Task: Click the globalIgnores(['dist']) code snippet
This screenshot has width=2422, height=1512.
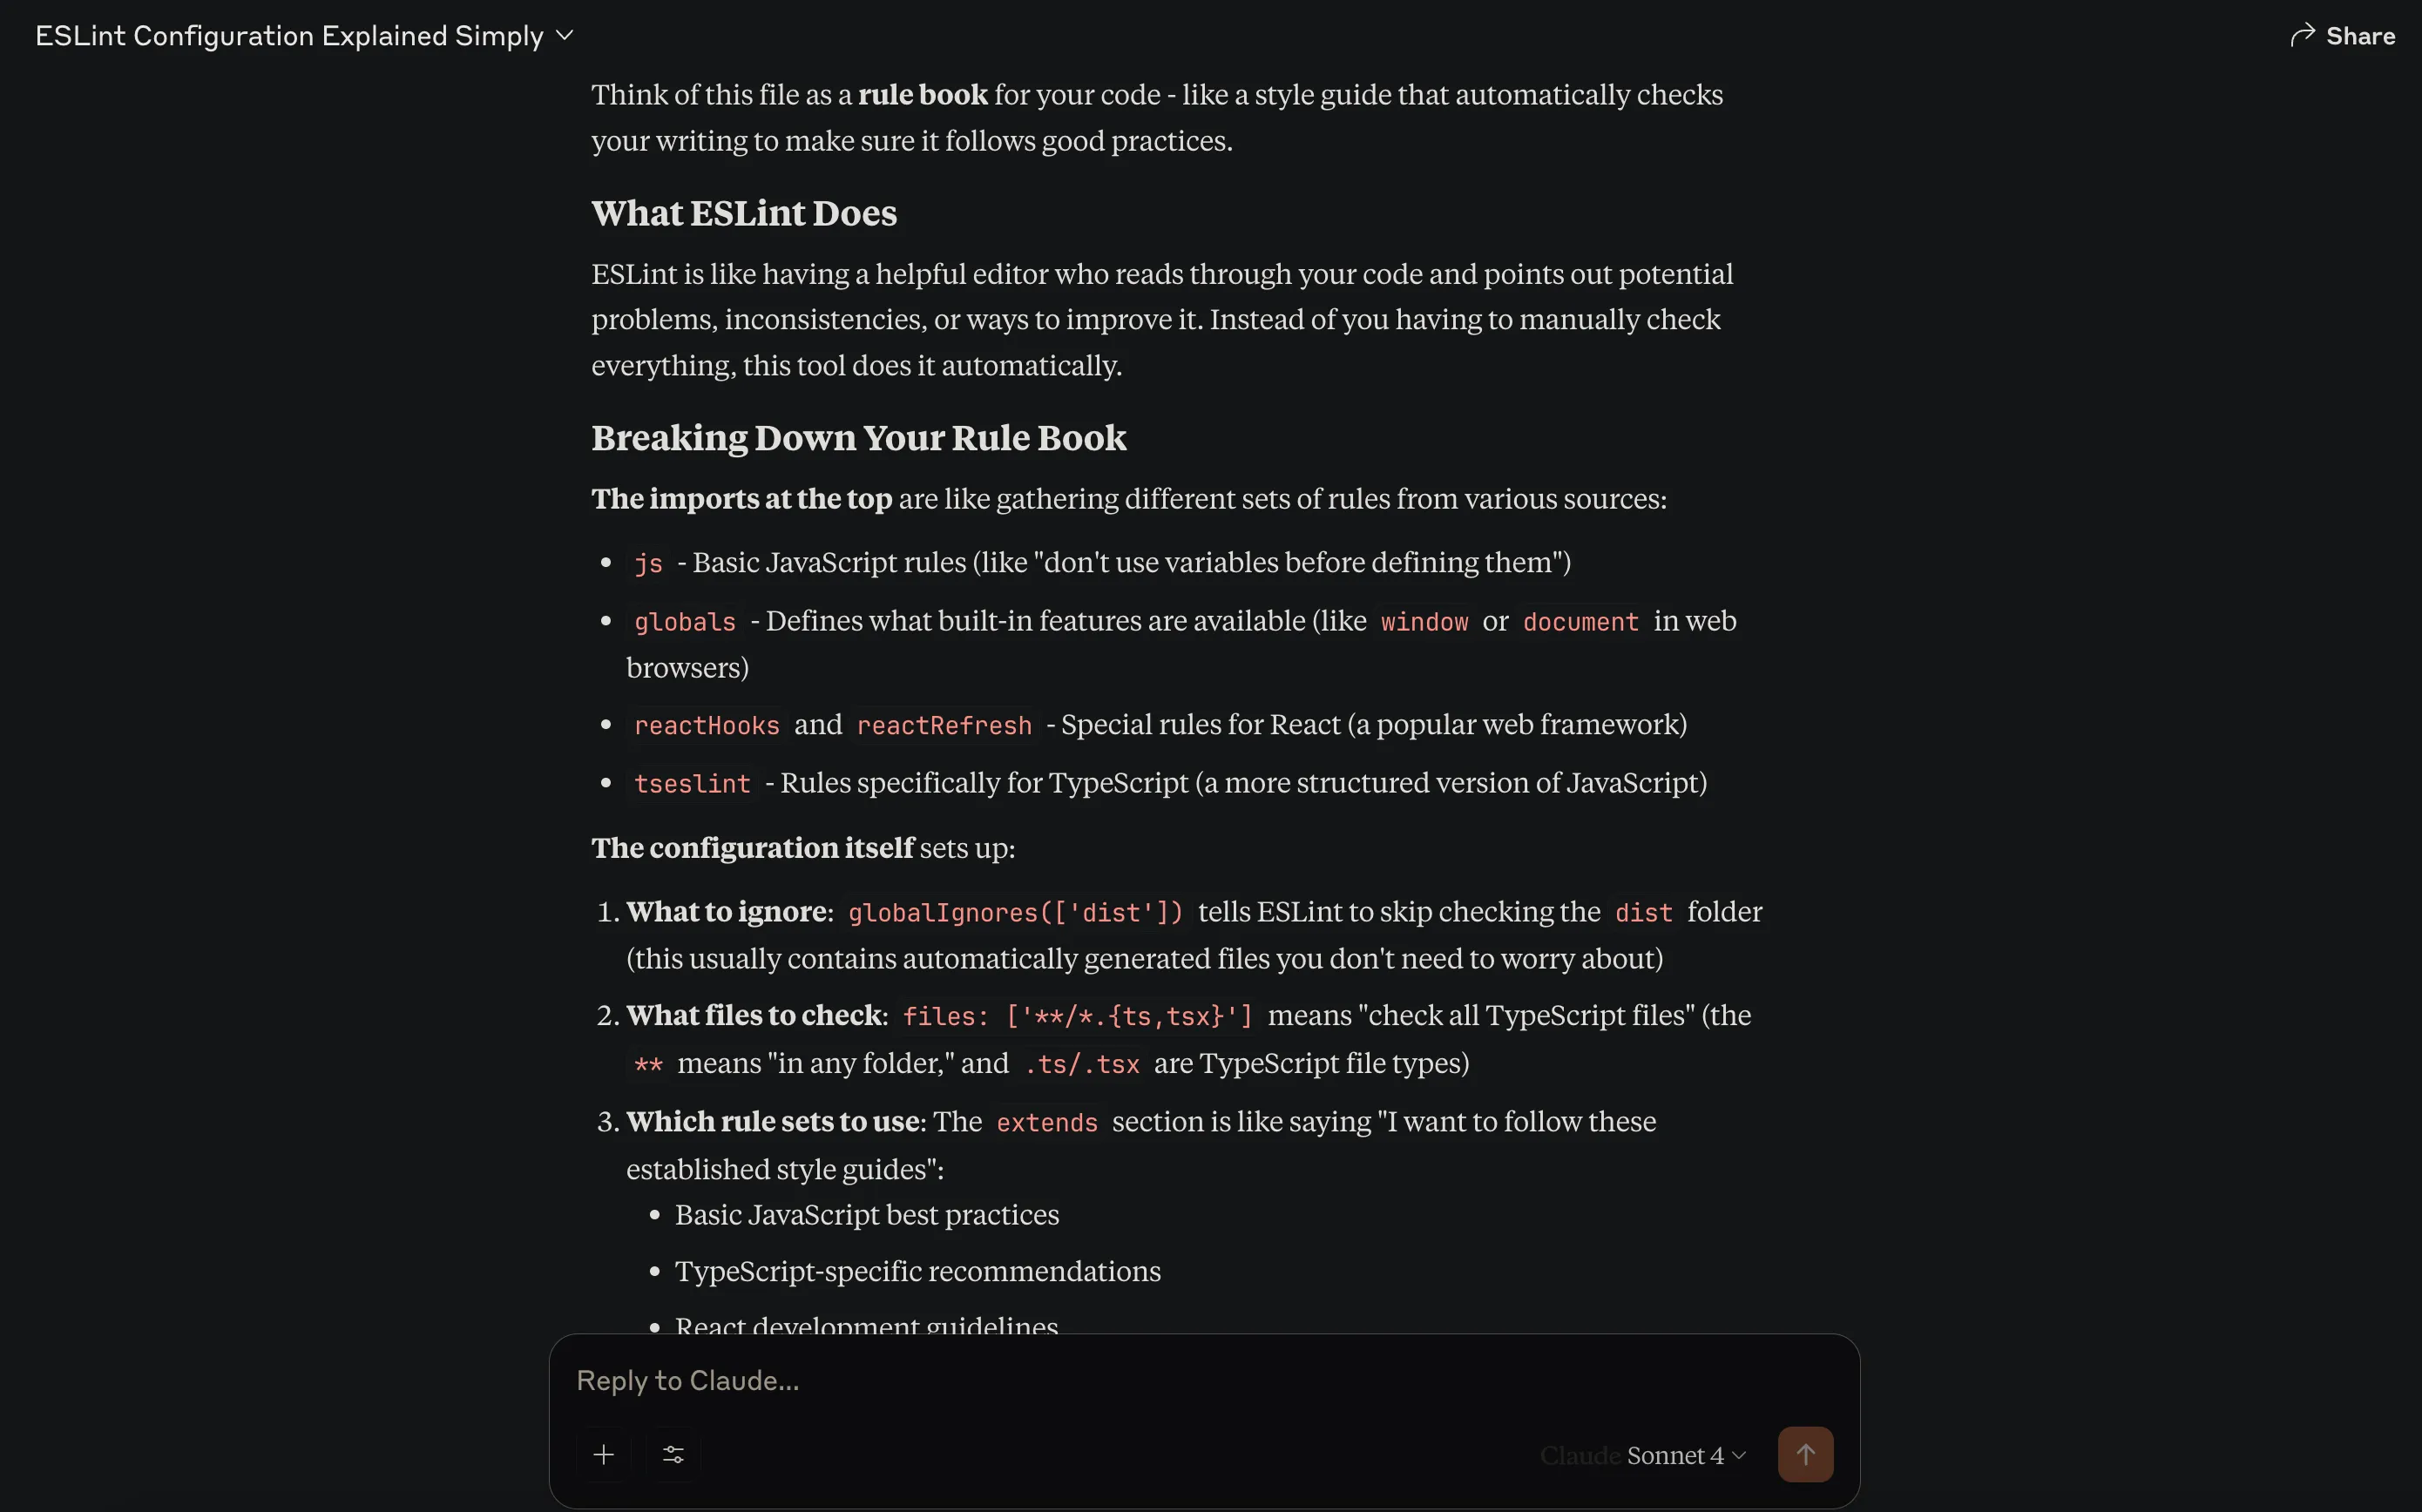Action: coord(1015,913)
